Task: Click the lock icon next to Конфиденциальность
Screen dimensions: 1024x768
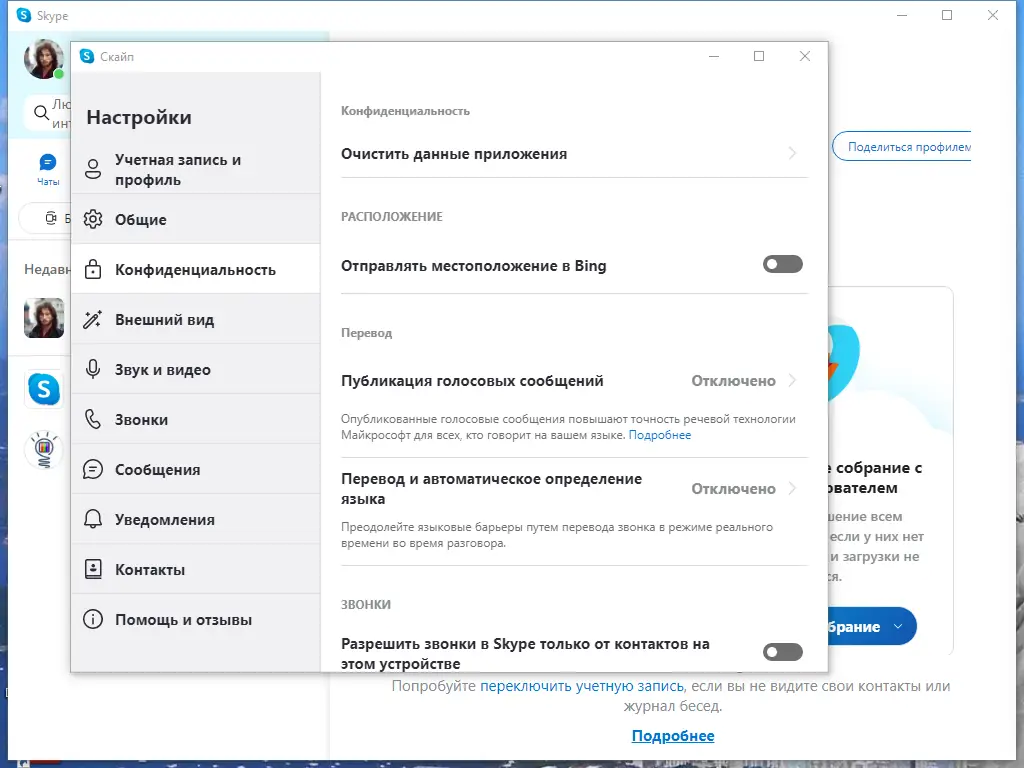Action: point(93,269)
